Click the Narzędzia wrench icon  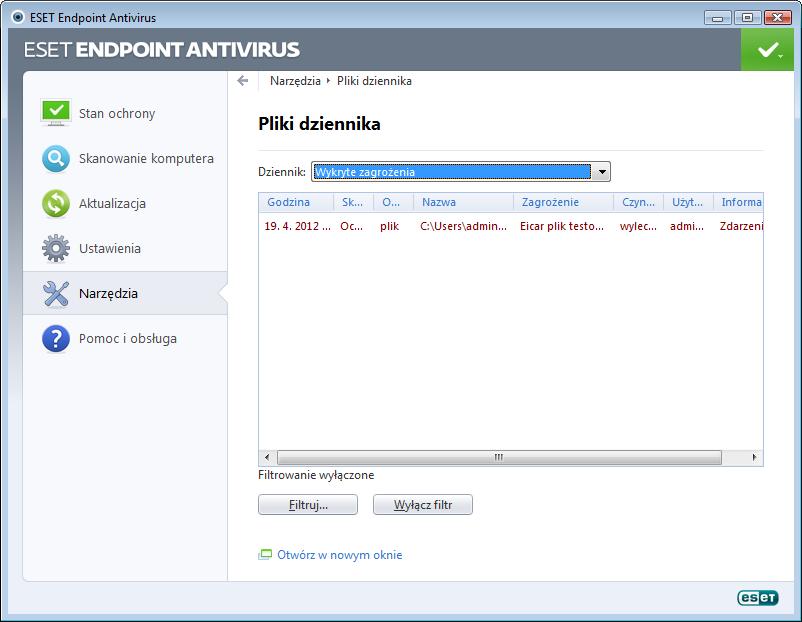click(56, 294)
